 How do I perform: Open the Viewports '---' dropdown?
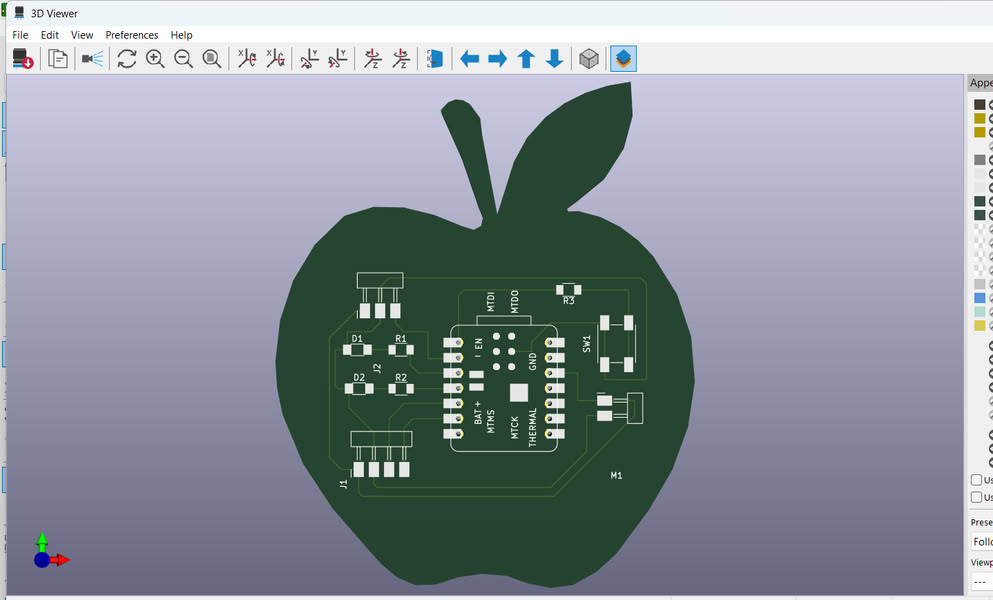point(982,582)
